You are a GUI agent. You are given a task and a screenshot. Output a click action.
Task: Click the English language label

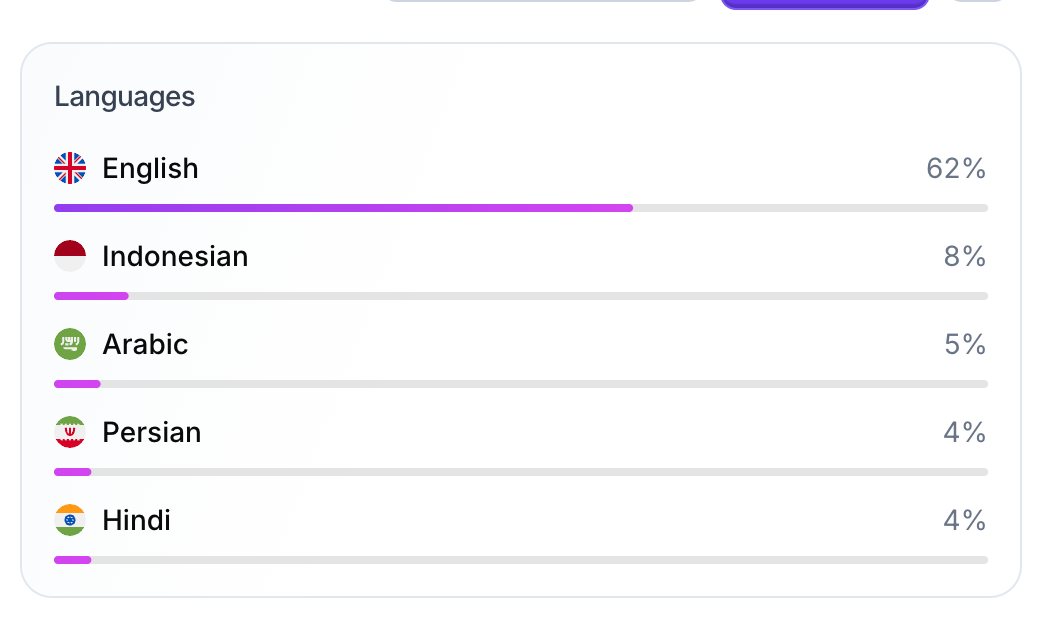[150, 169]
